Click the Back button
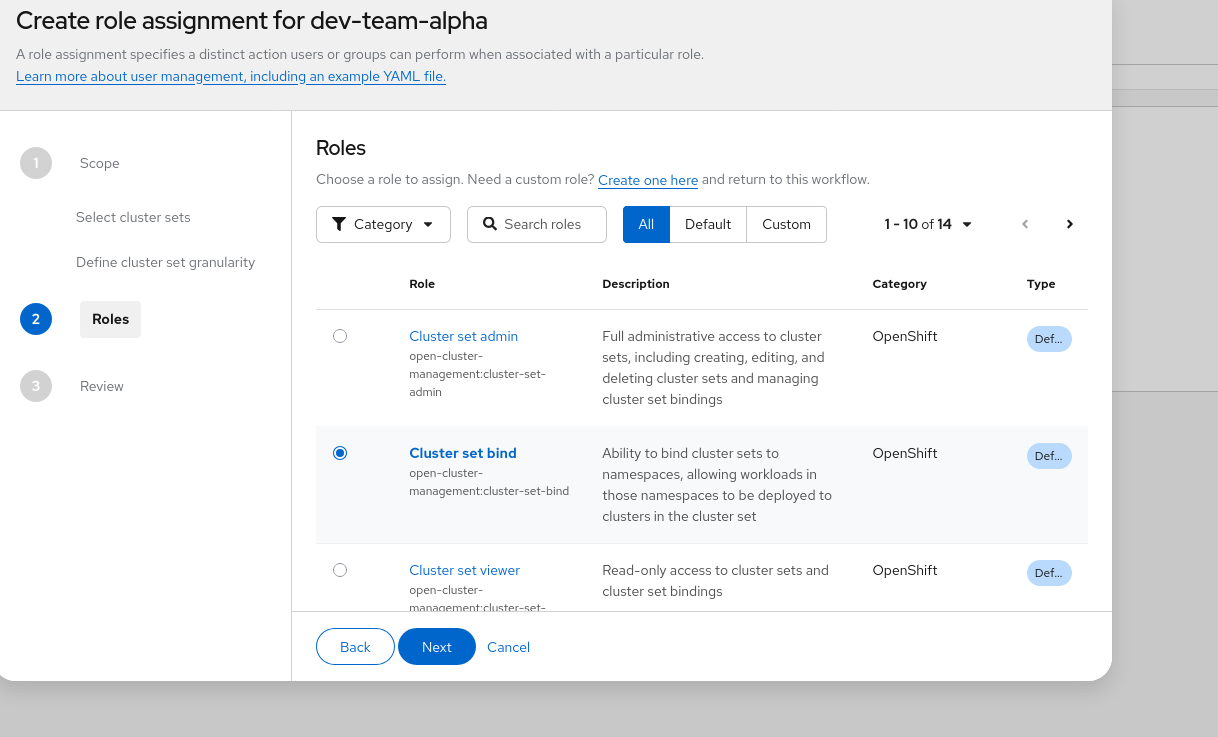 (355, 647)
